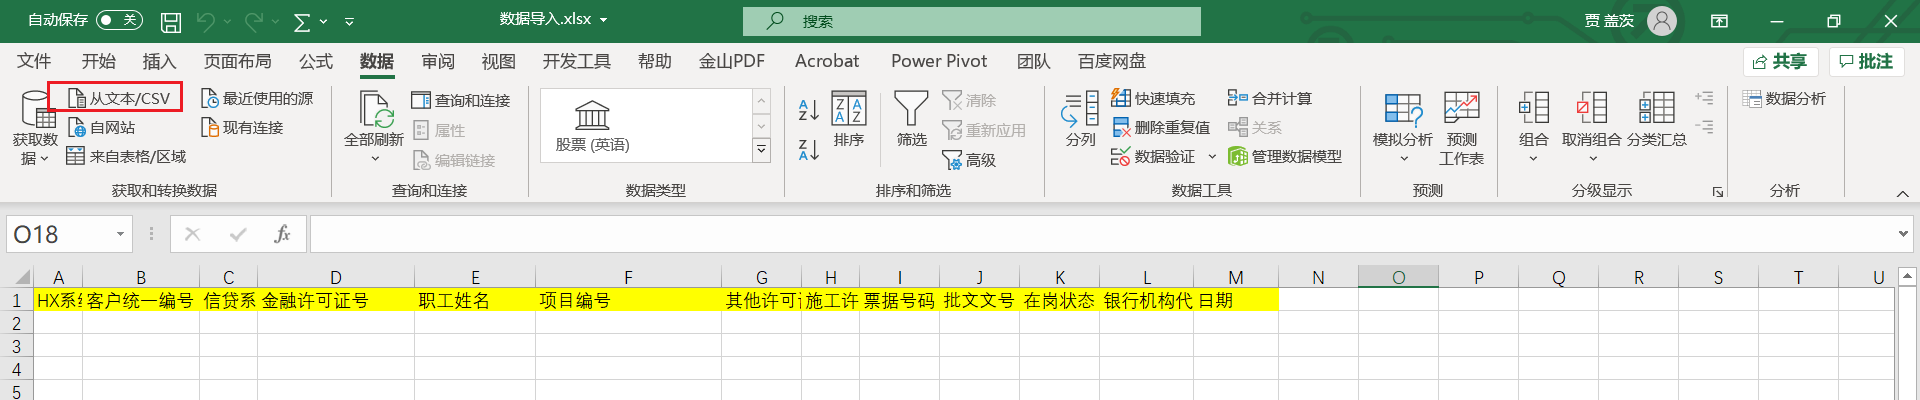Switch to the 插入 tab

(x=159, y=61)
